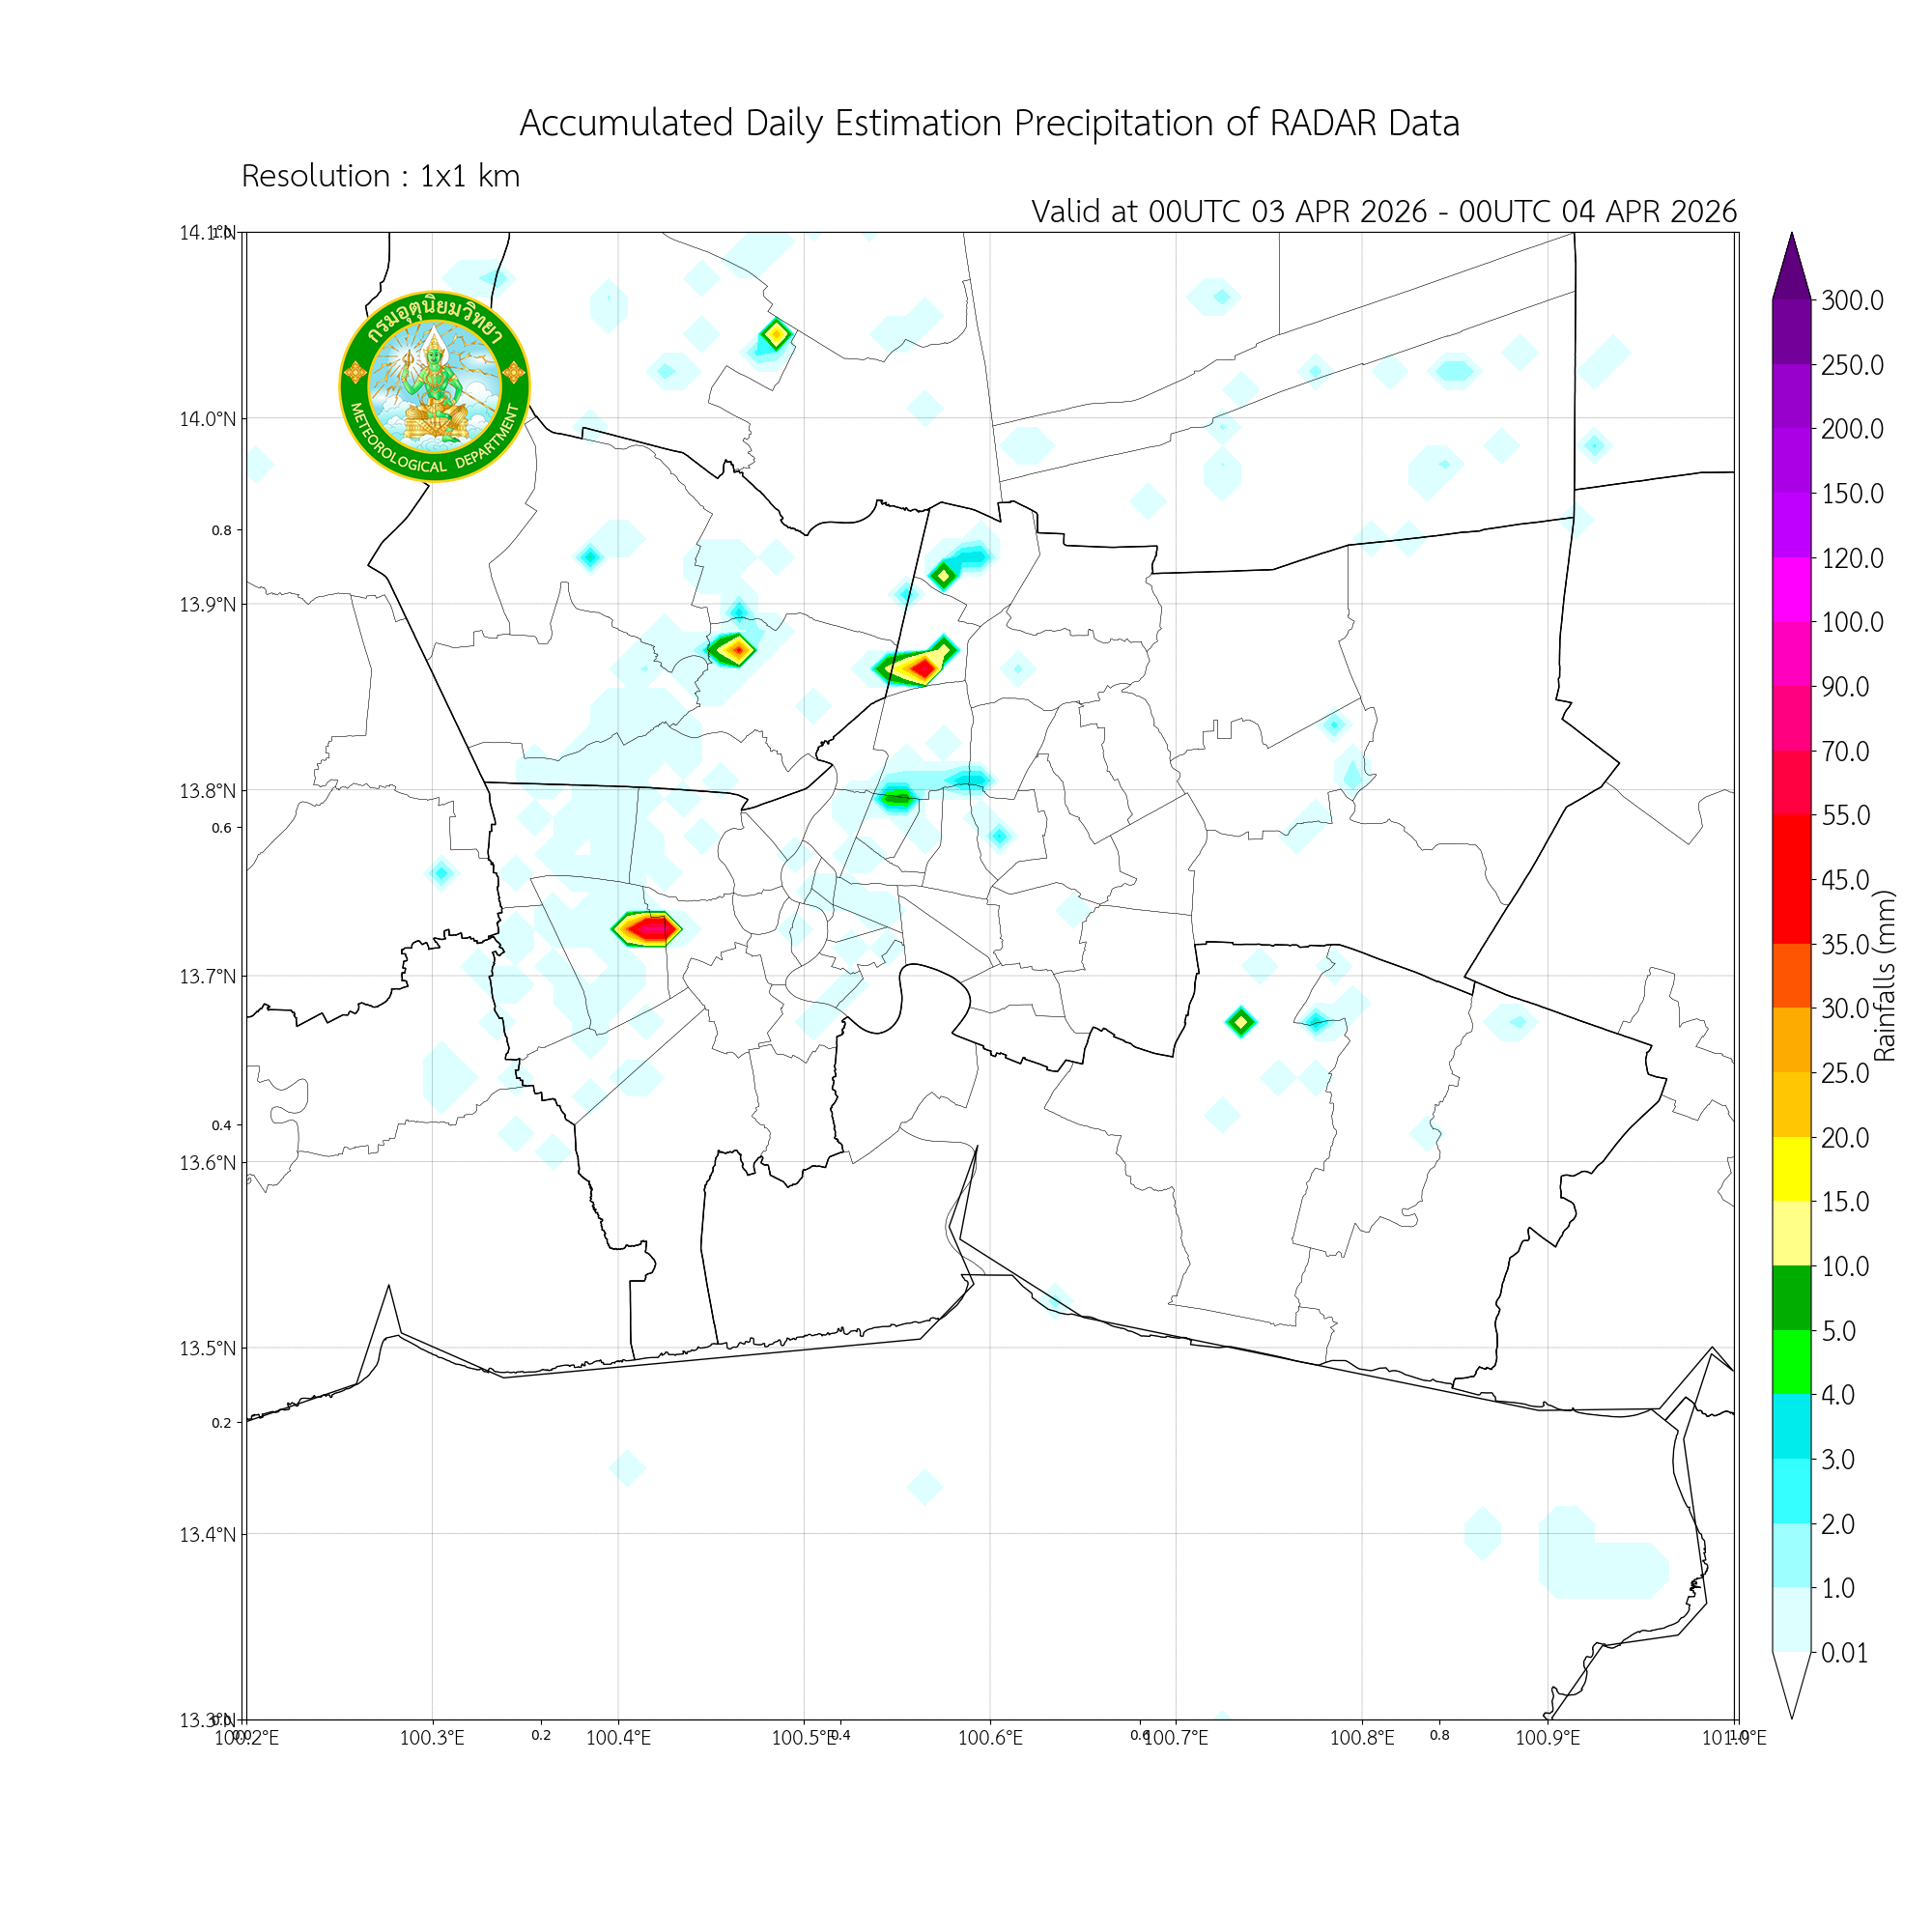This screenshot has width=1932, height=1932.
Task: Click the 14.0°N latitude axis label
Action: click(208, 419)
